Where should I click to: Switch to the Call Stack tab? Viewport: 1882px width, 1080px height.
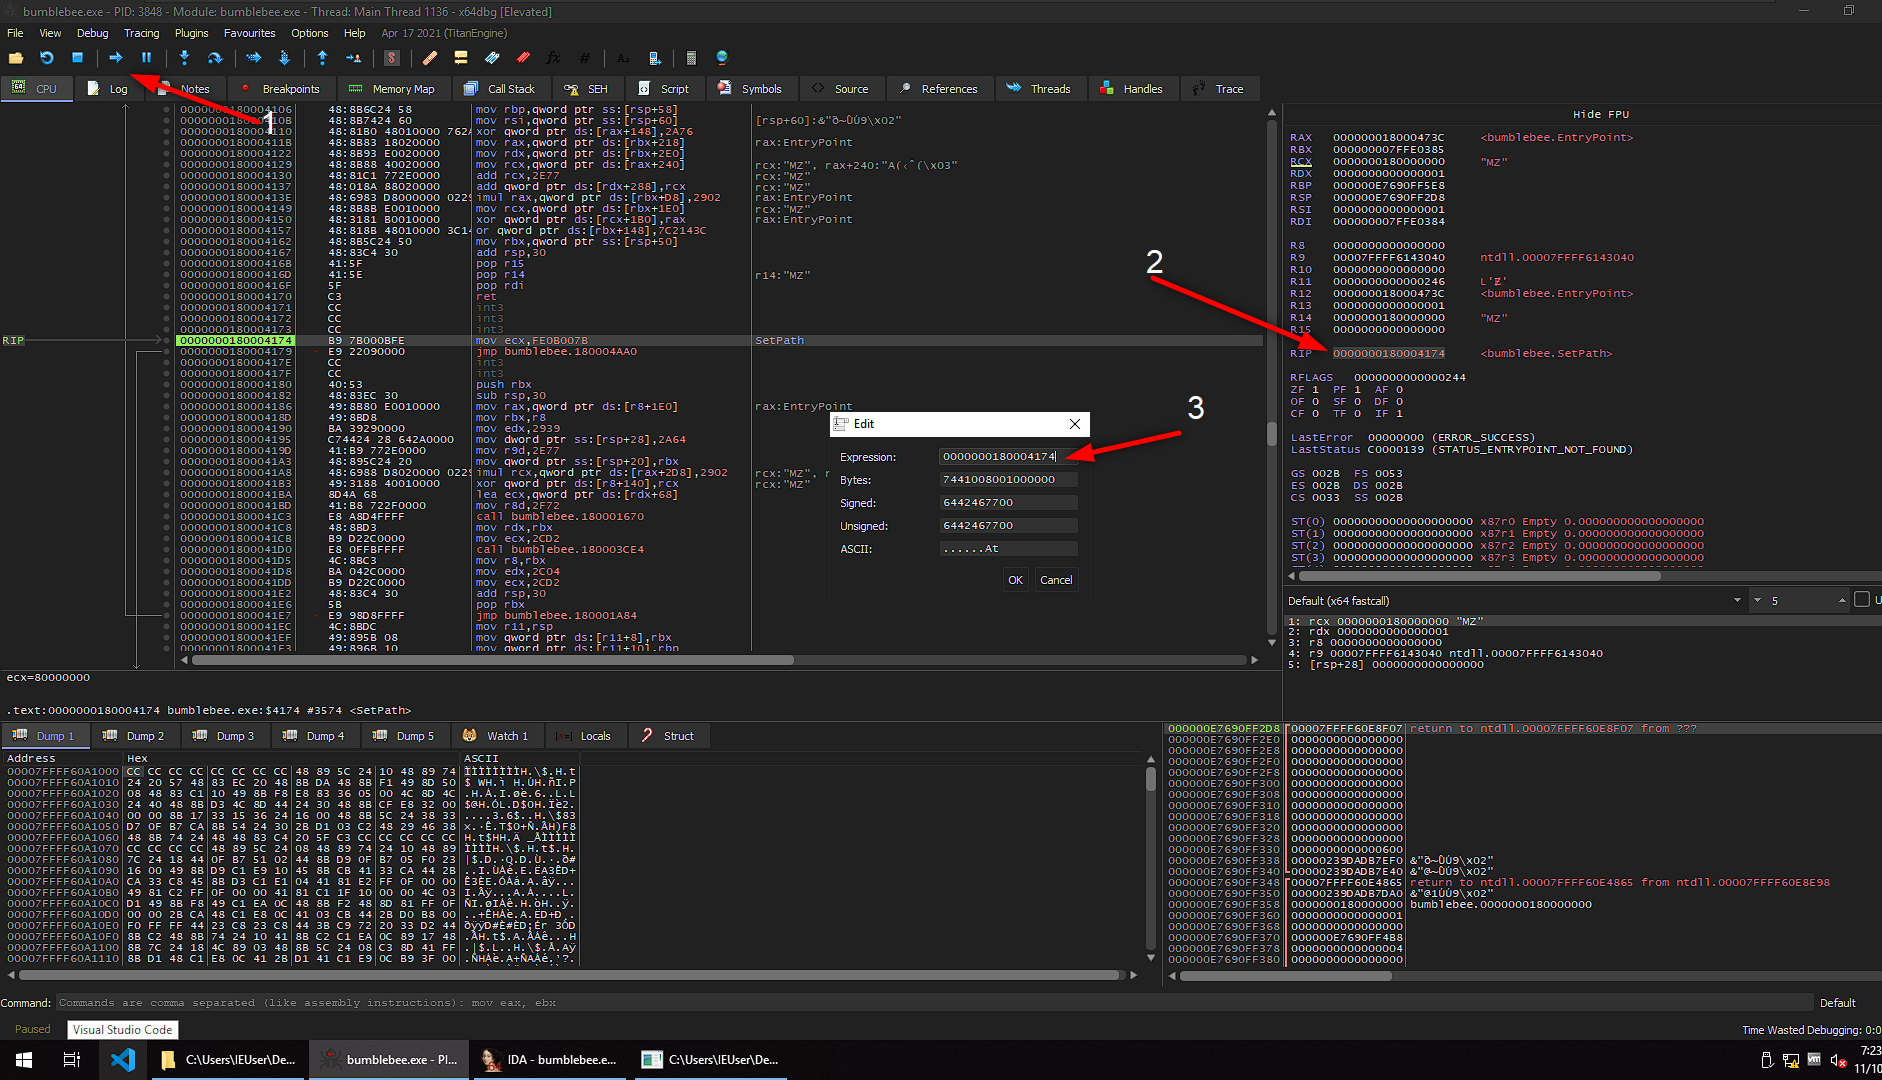pos(500,89)
